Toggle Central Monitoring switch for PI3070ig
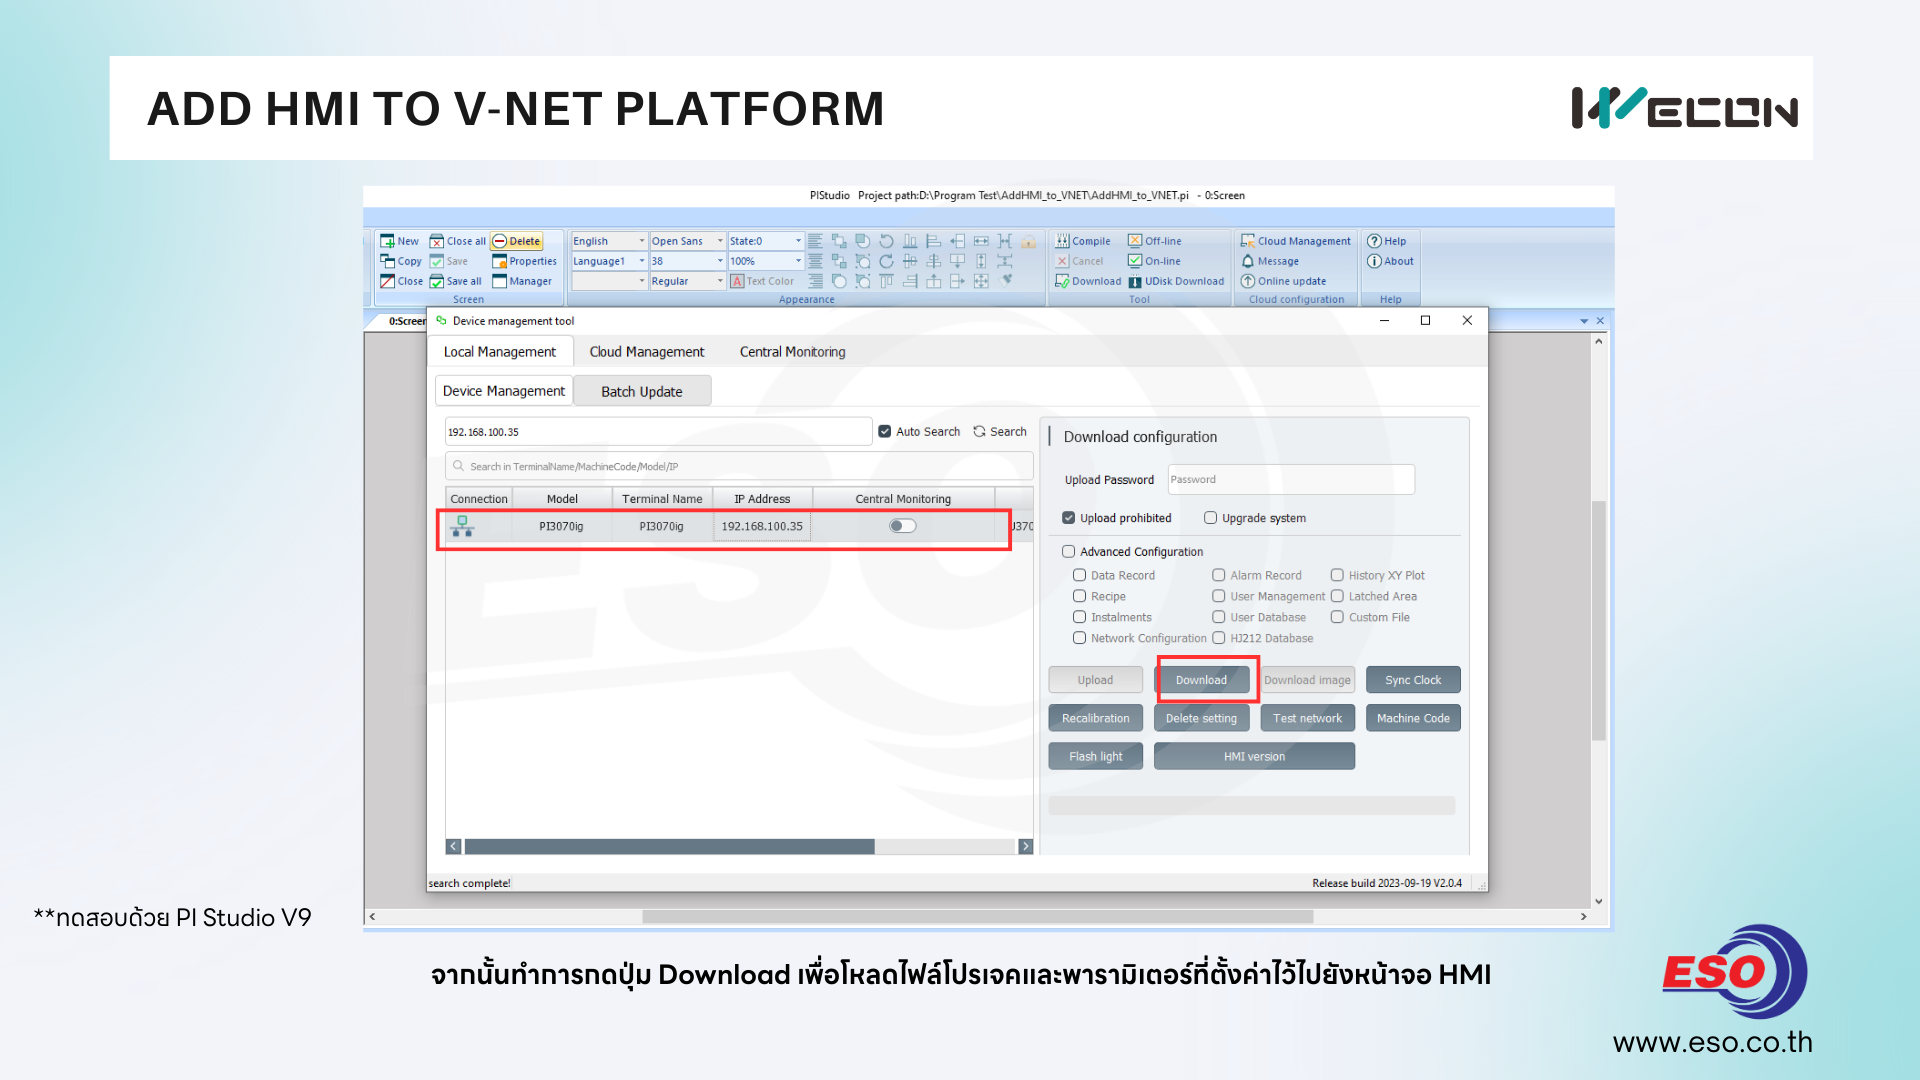Screen dimensions: 1920x1080 [902, 526]
